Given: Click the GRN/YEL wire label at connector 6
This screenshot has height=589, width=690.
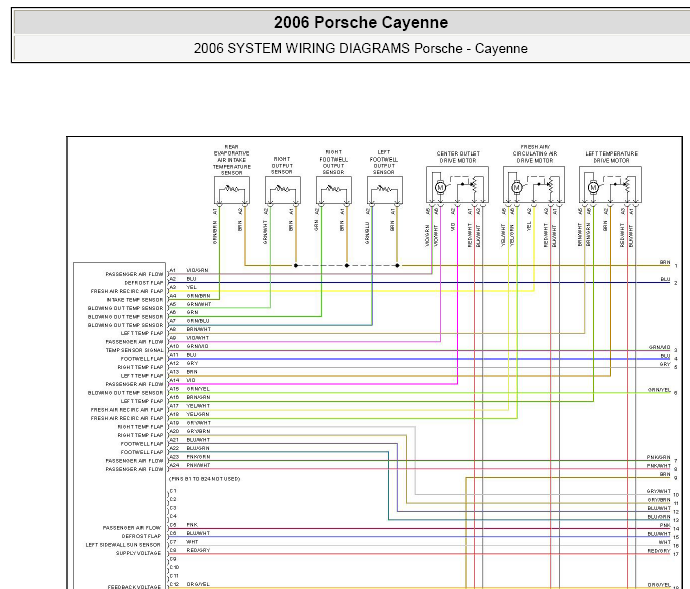Looking at the screenshot, I should pos(659,390).
